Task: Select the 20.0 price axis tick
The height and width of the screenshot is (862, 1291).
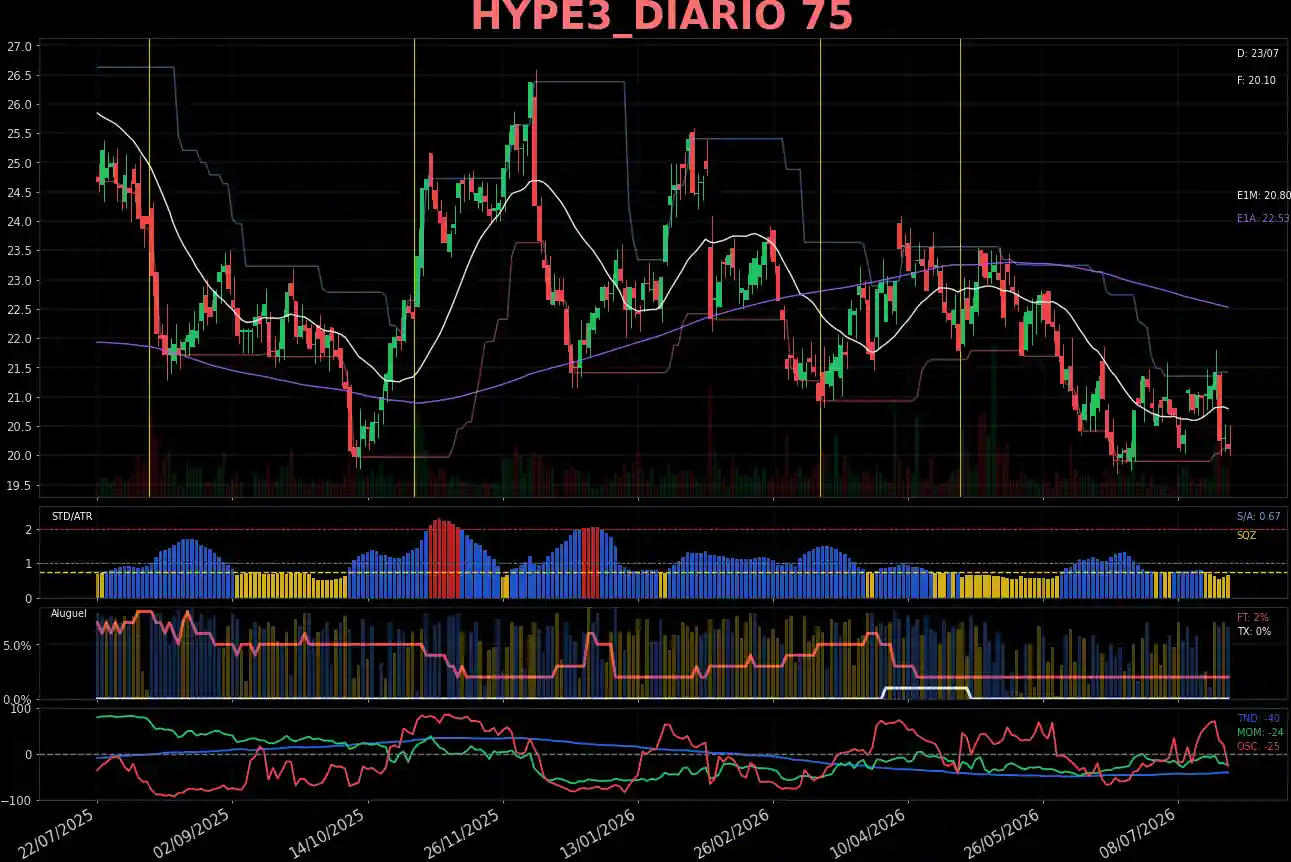Action: coord(20,456)
